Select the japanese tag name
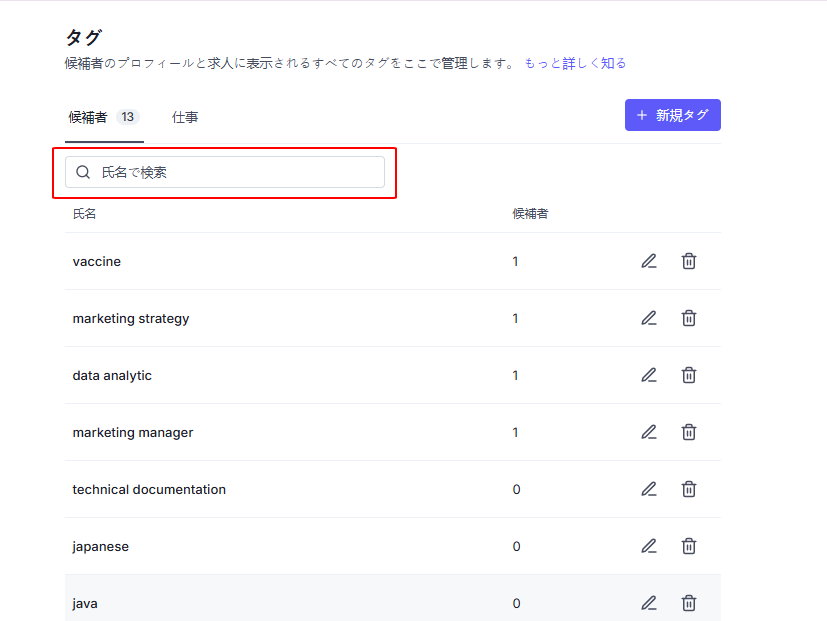827x621 pixels. [101, 547]
